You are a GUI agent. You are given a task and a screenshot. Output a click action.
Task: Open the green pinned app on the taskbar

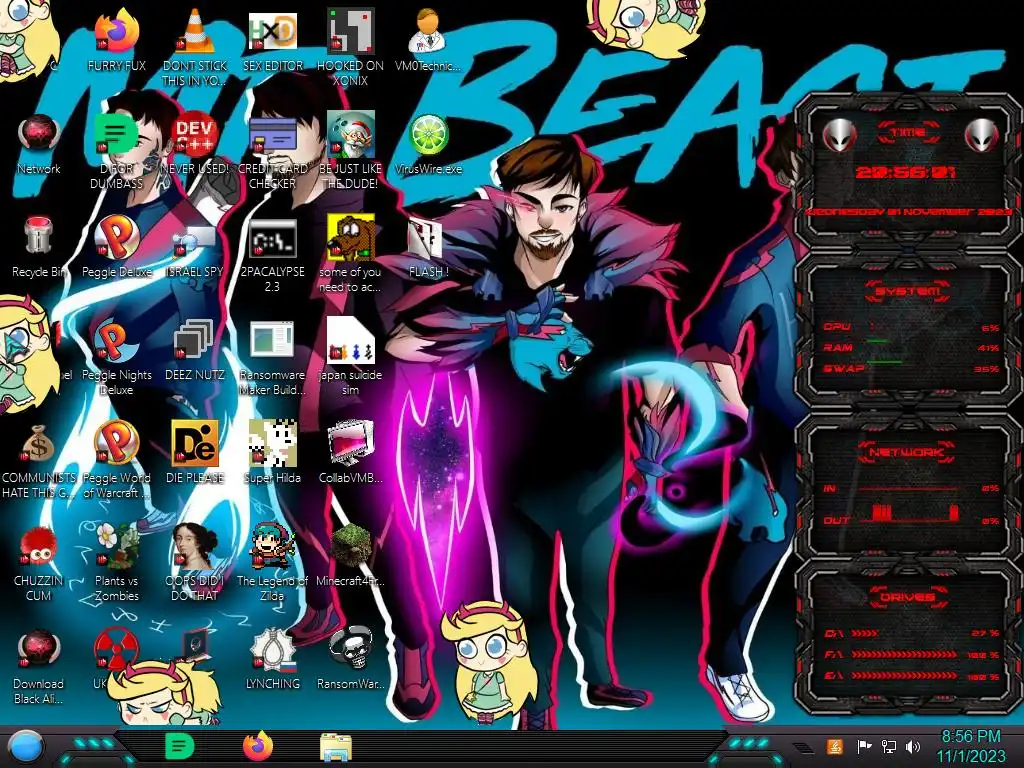(179, 746)
